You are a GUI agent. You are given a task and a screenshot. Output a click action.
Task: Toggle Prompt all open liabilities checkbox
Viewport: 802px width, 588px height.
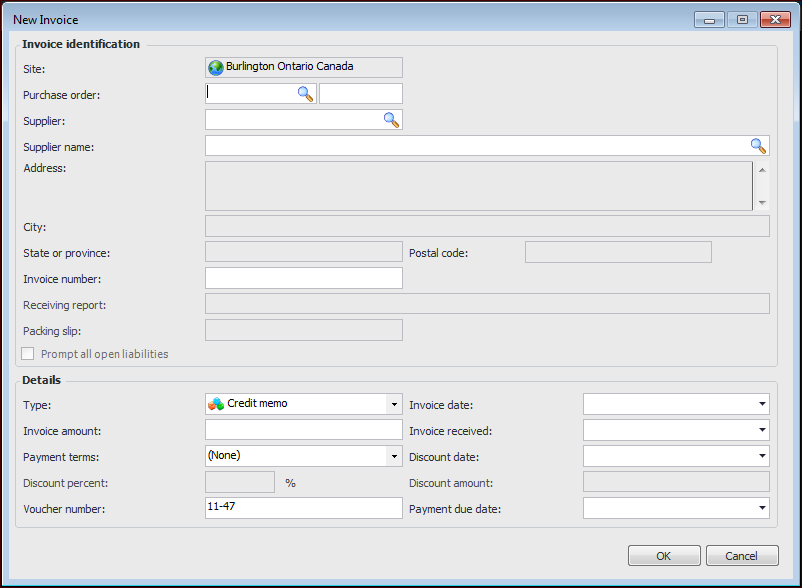pyautogui.click(x=28, y=354)
